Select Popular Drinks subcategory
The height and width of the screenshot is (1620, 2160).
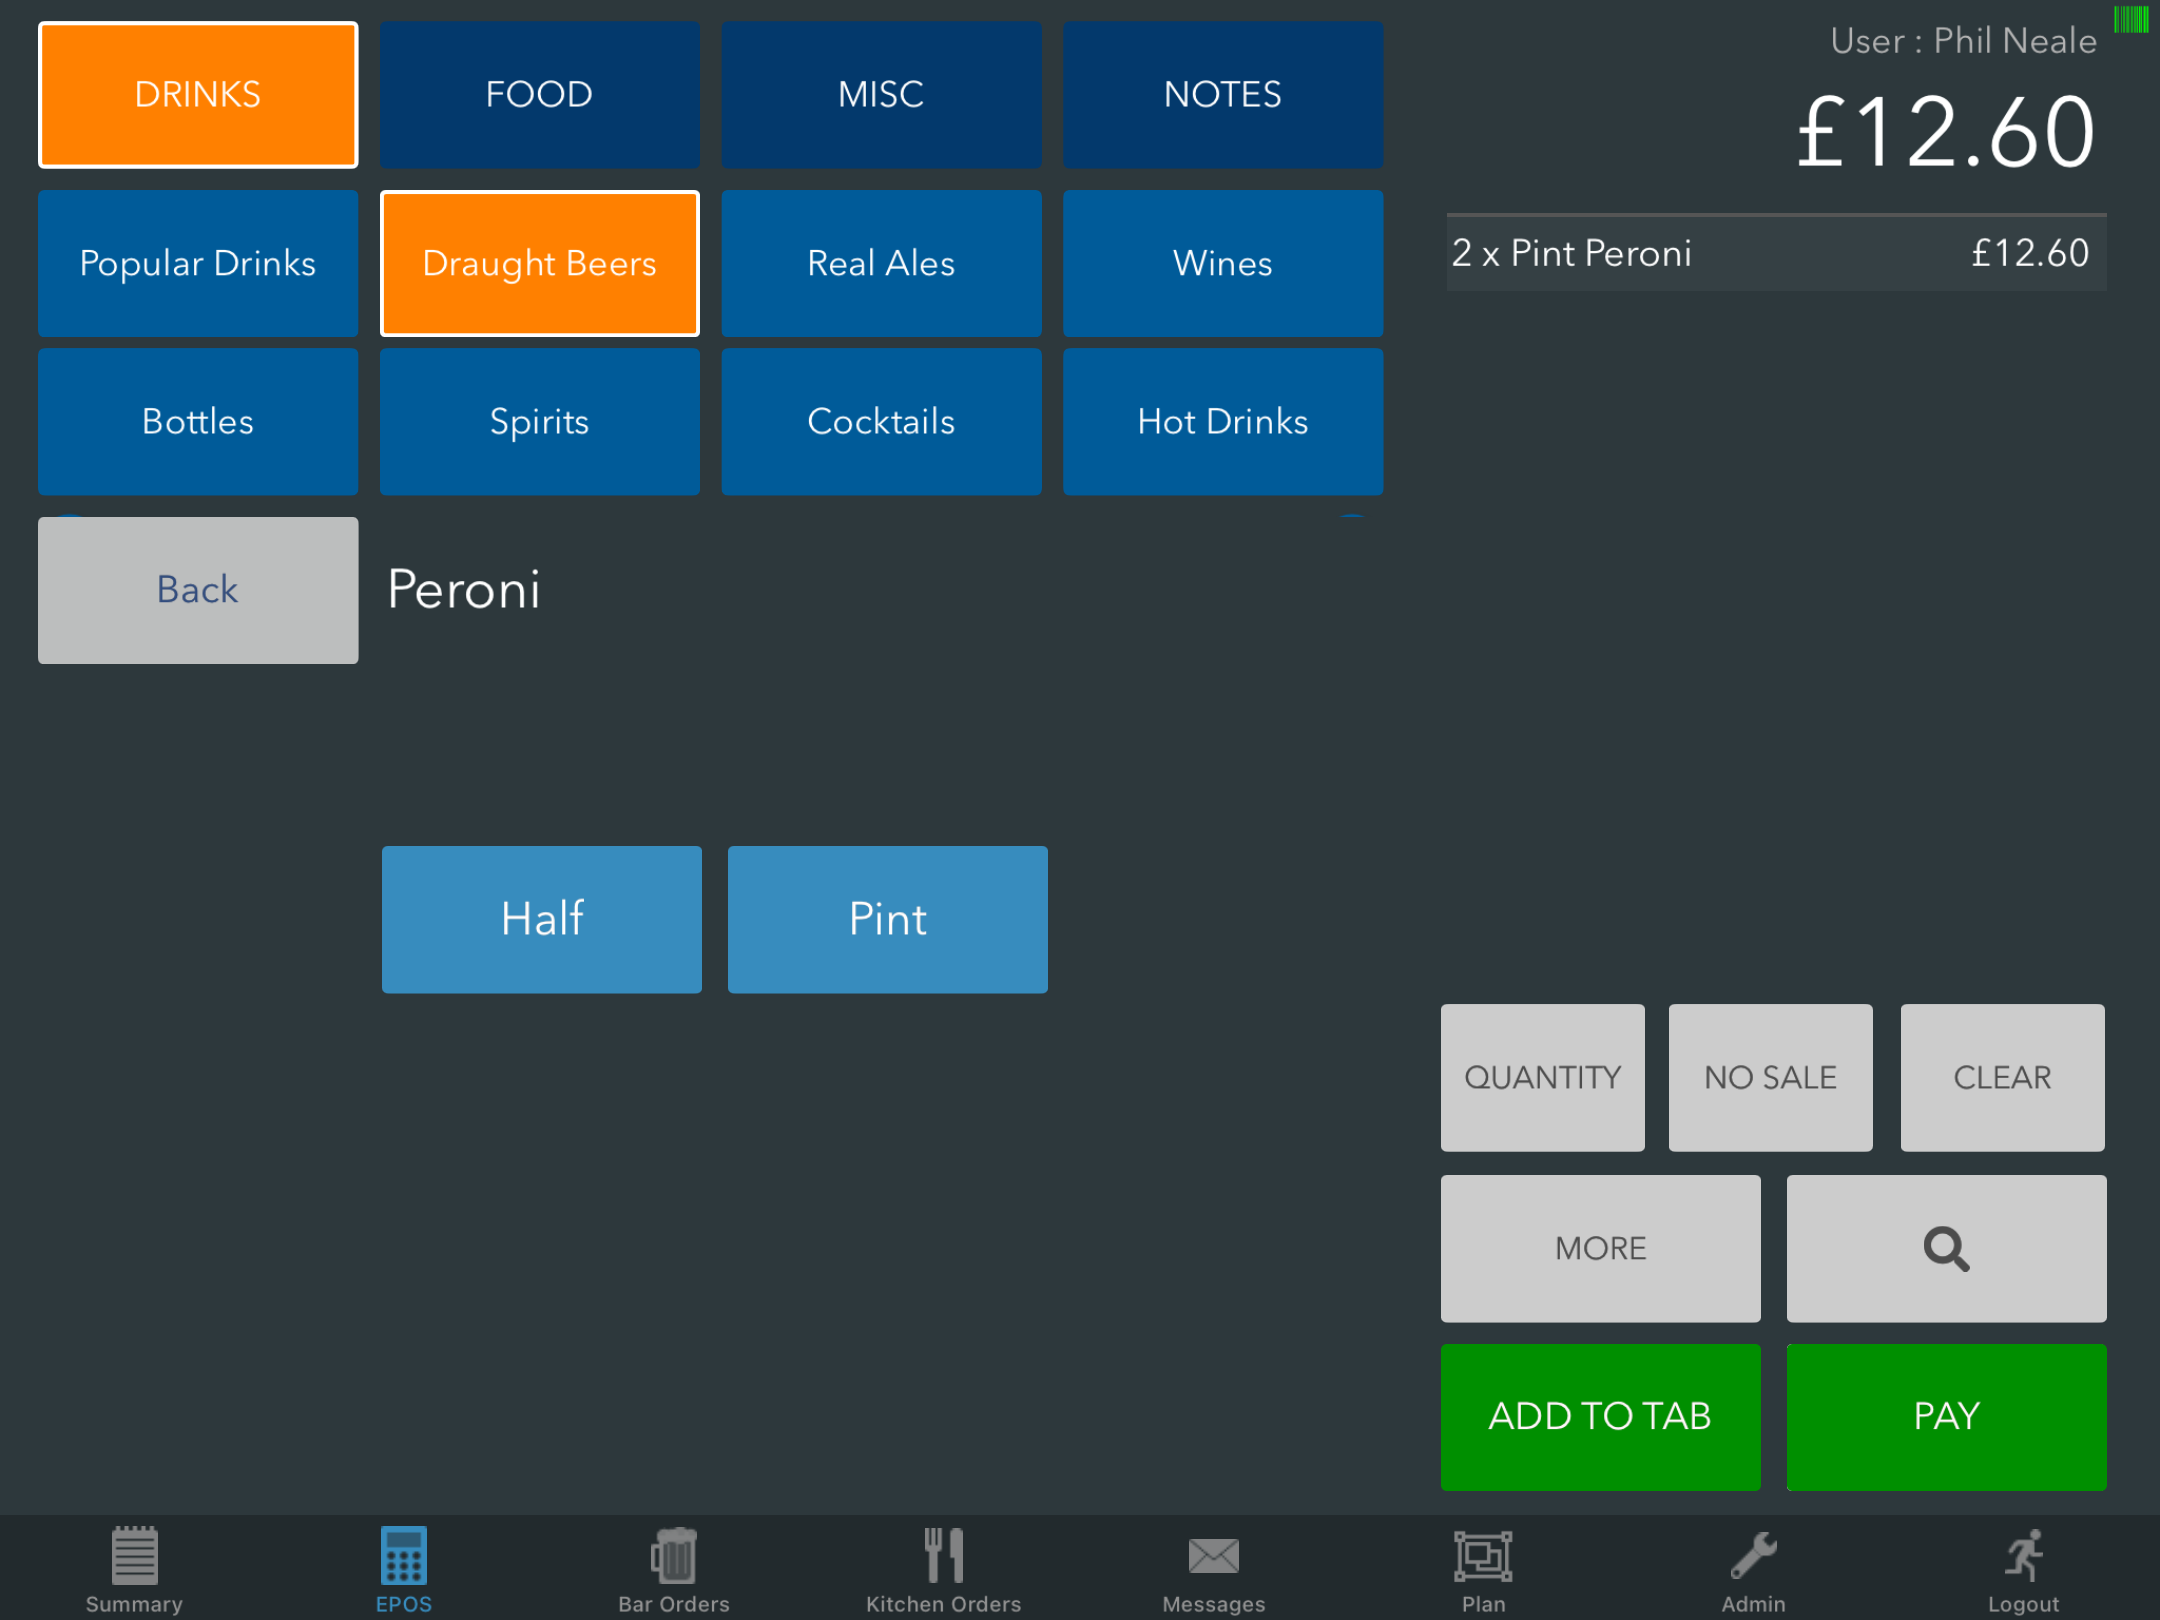[198, 263]
